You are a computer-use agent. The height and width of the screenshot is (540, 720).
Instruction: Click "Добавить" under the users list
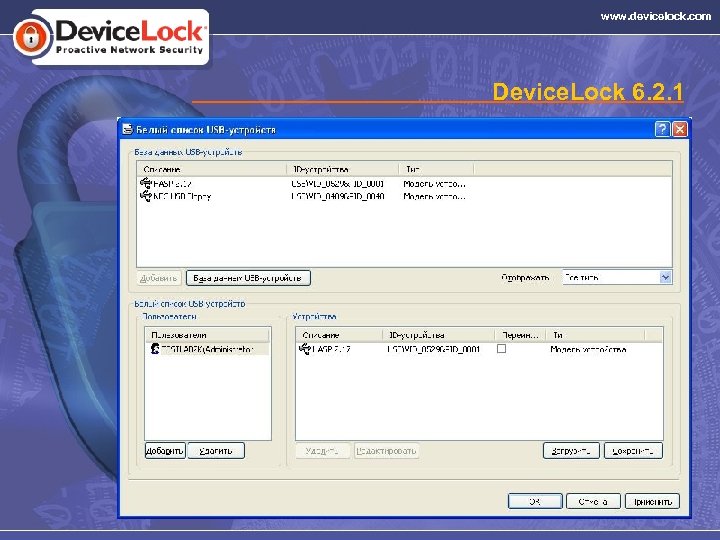point(165,450)
